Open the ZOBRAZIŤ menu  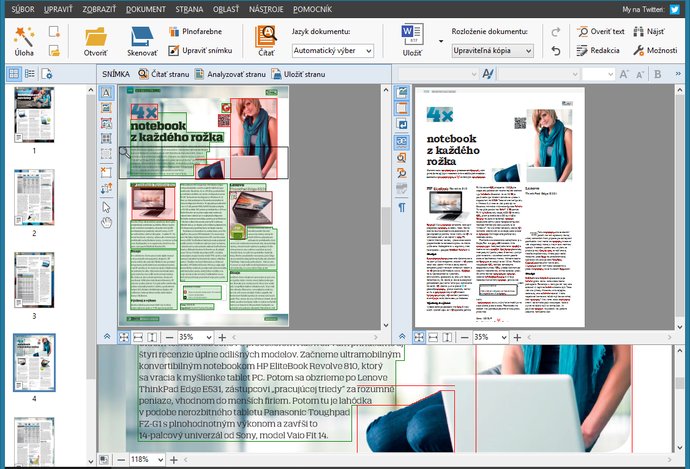pos(99,9)
